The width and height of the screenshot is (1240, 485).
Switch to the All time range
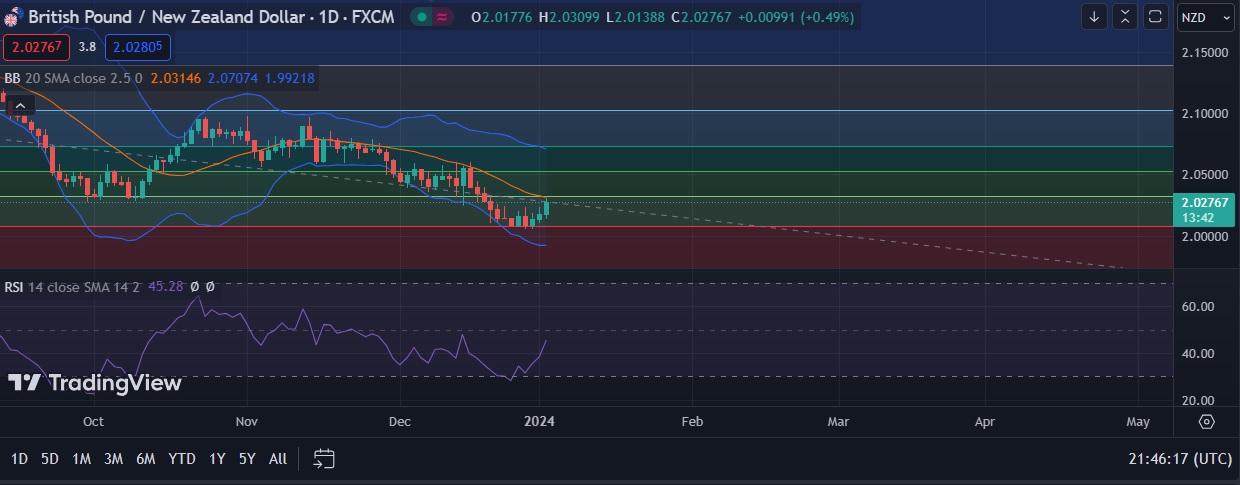tap(278, 459)
